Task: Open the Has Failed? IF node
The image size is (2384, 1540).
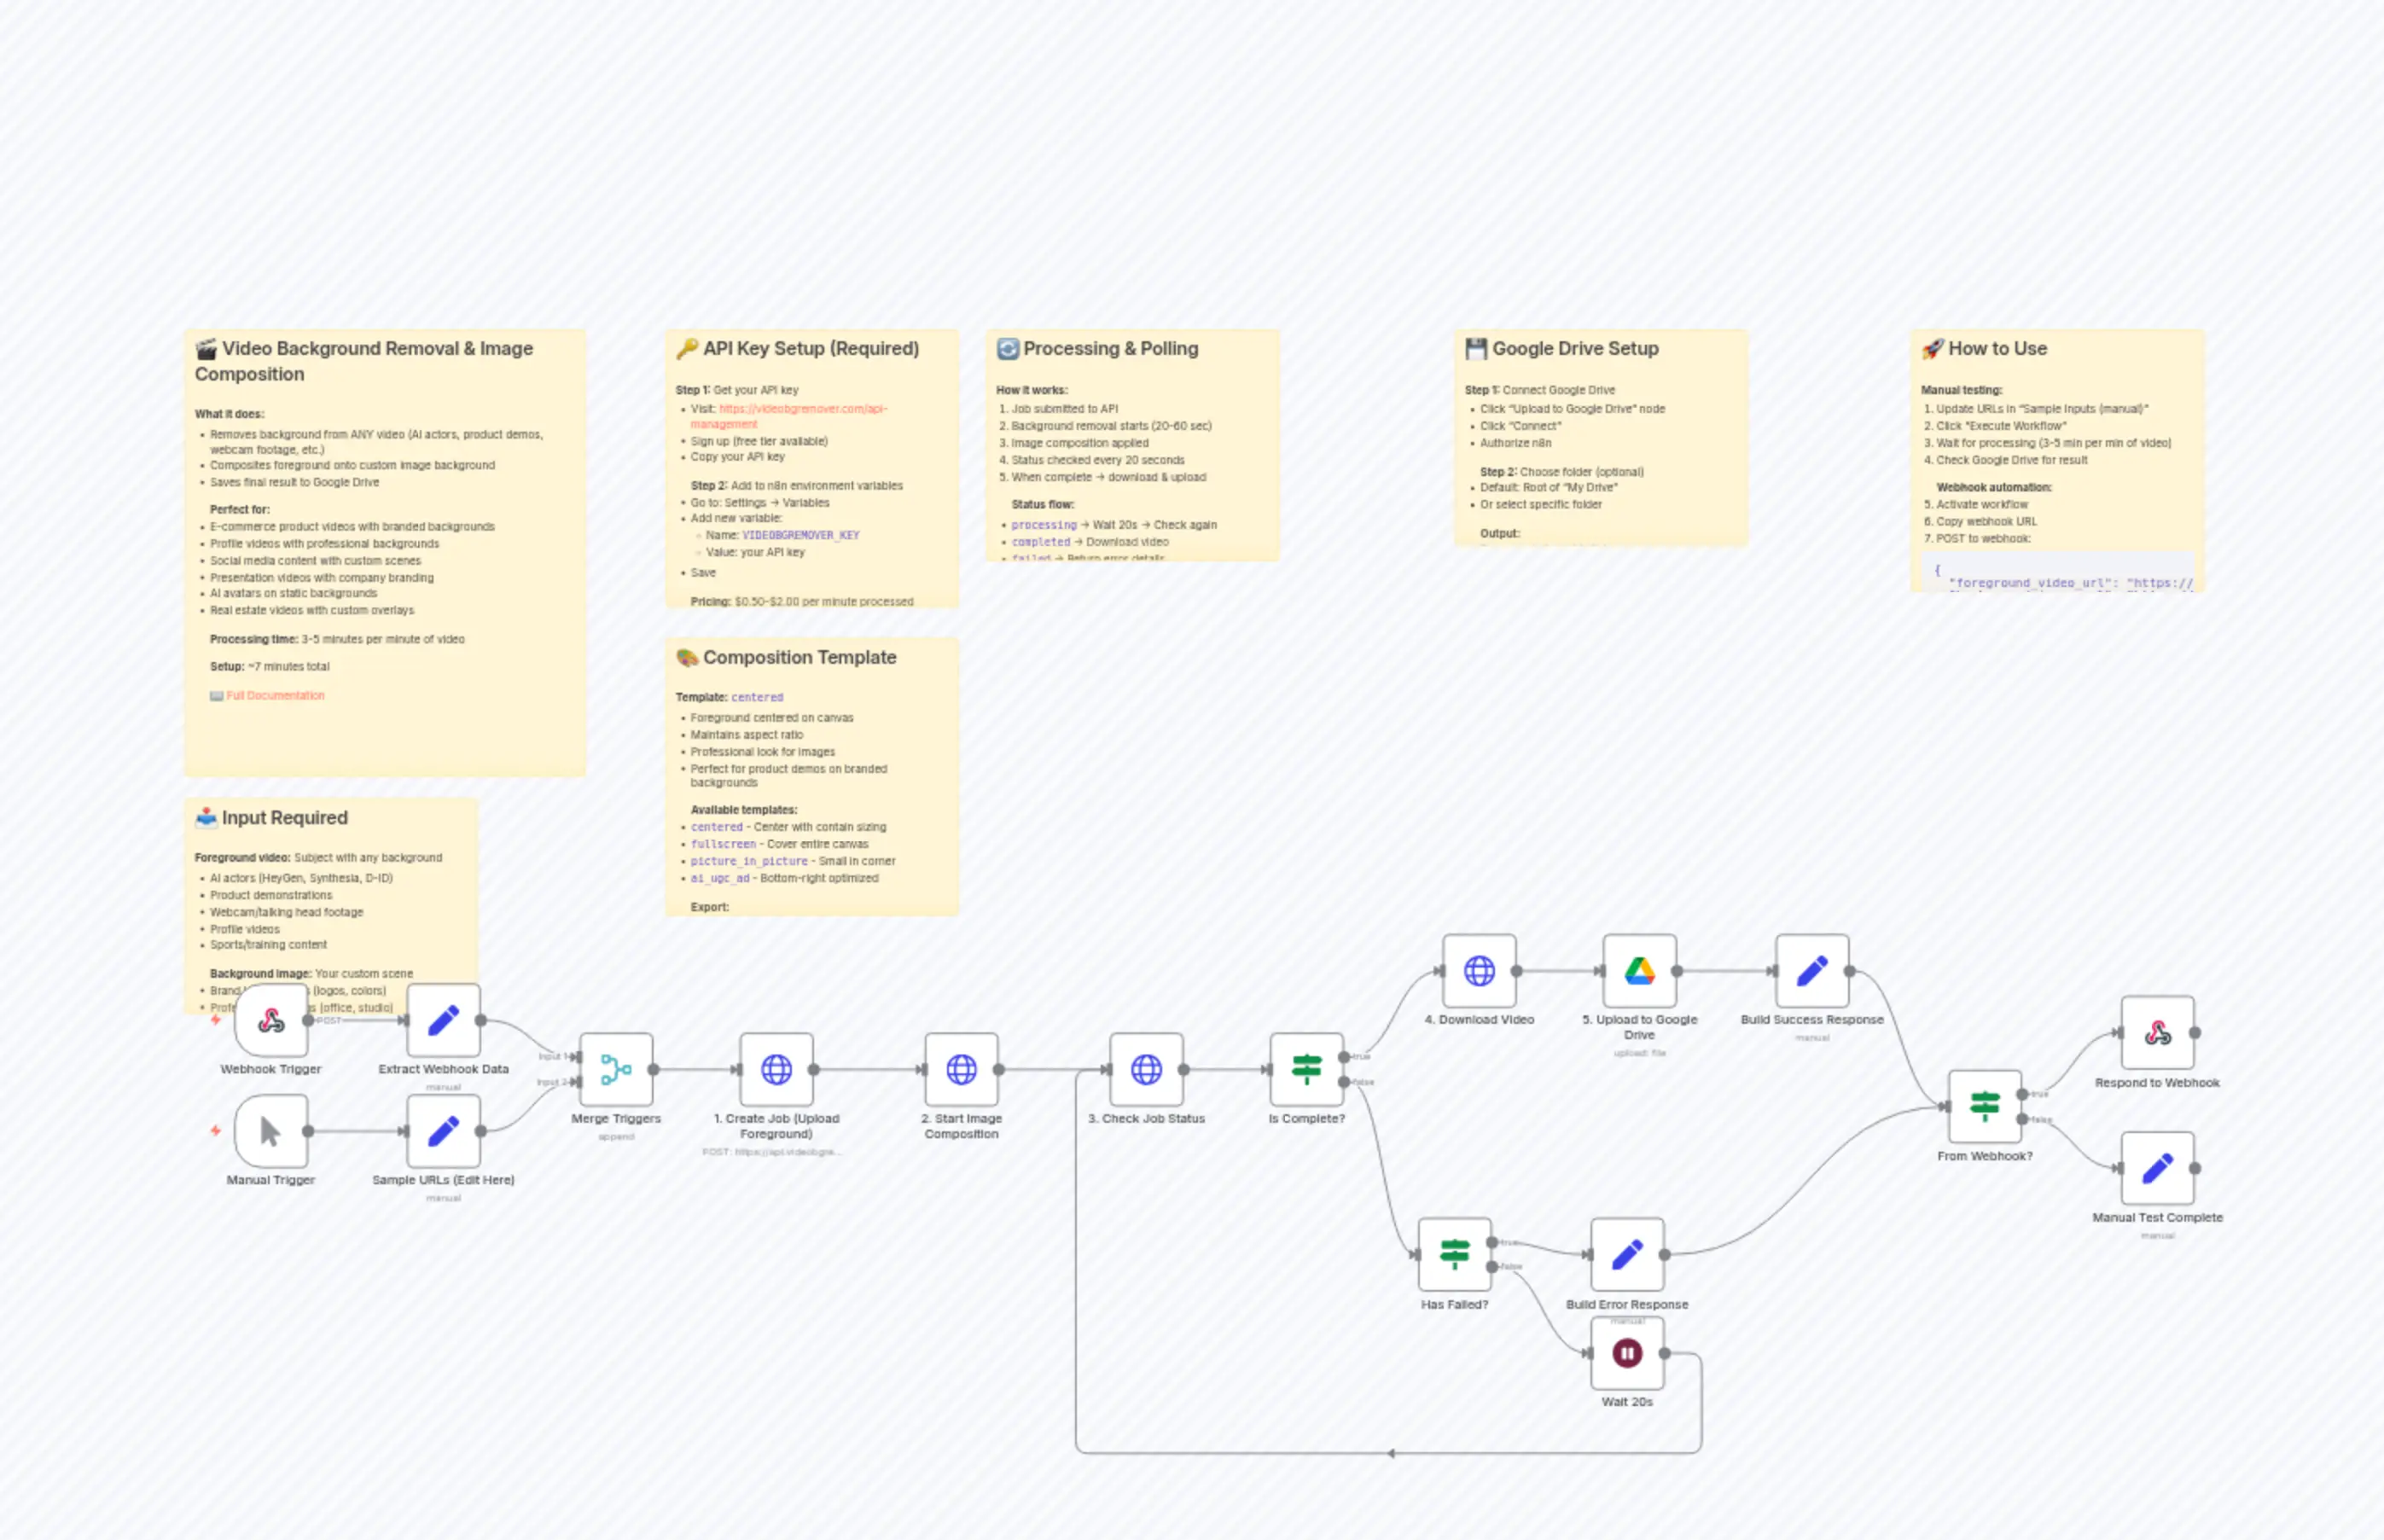Action: coord(1454,1253)
